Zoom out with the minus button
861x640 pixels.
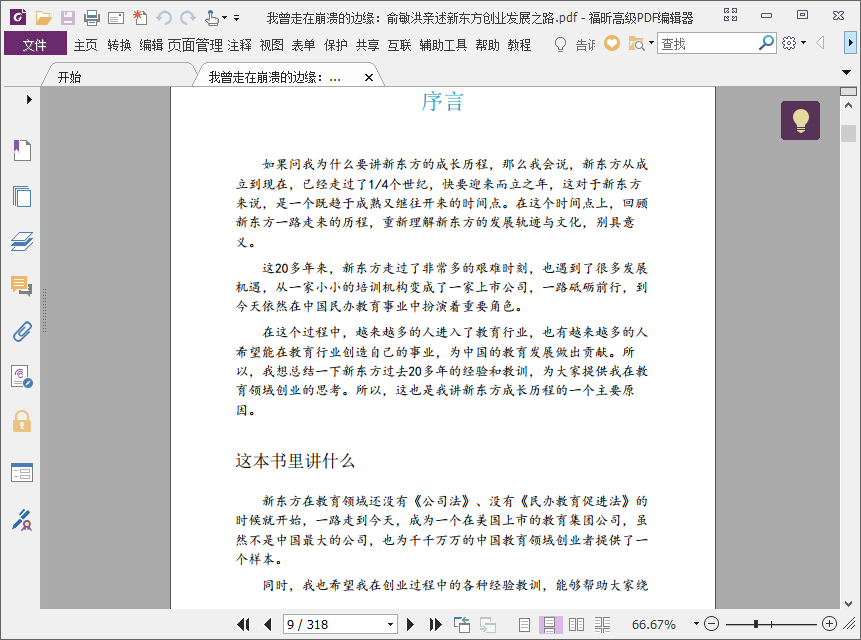click(x=711, y=624)
